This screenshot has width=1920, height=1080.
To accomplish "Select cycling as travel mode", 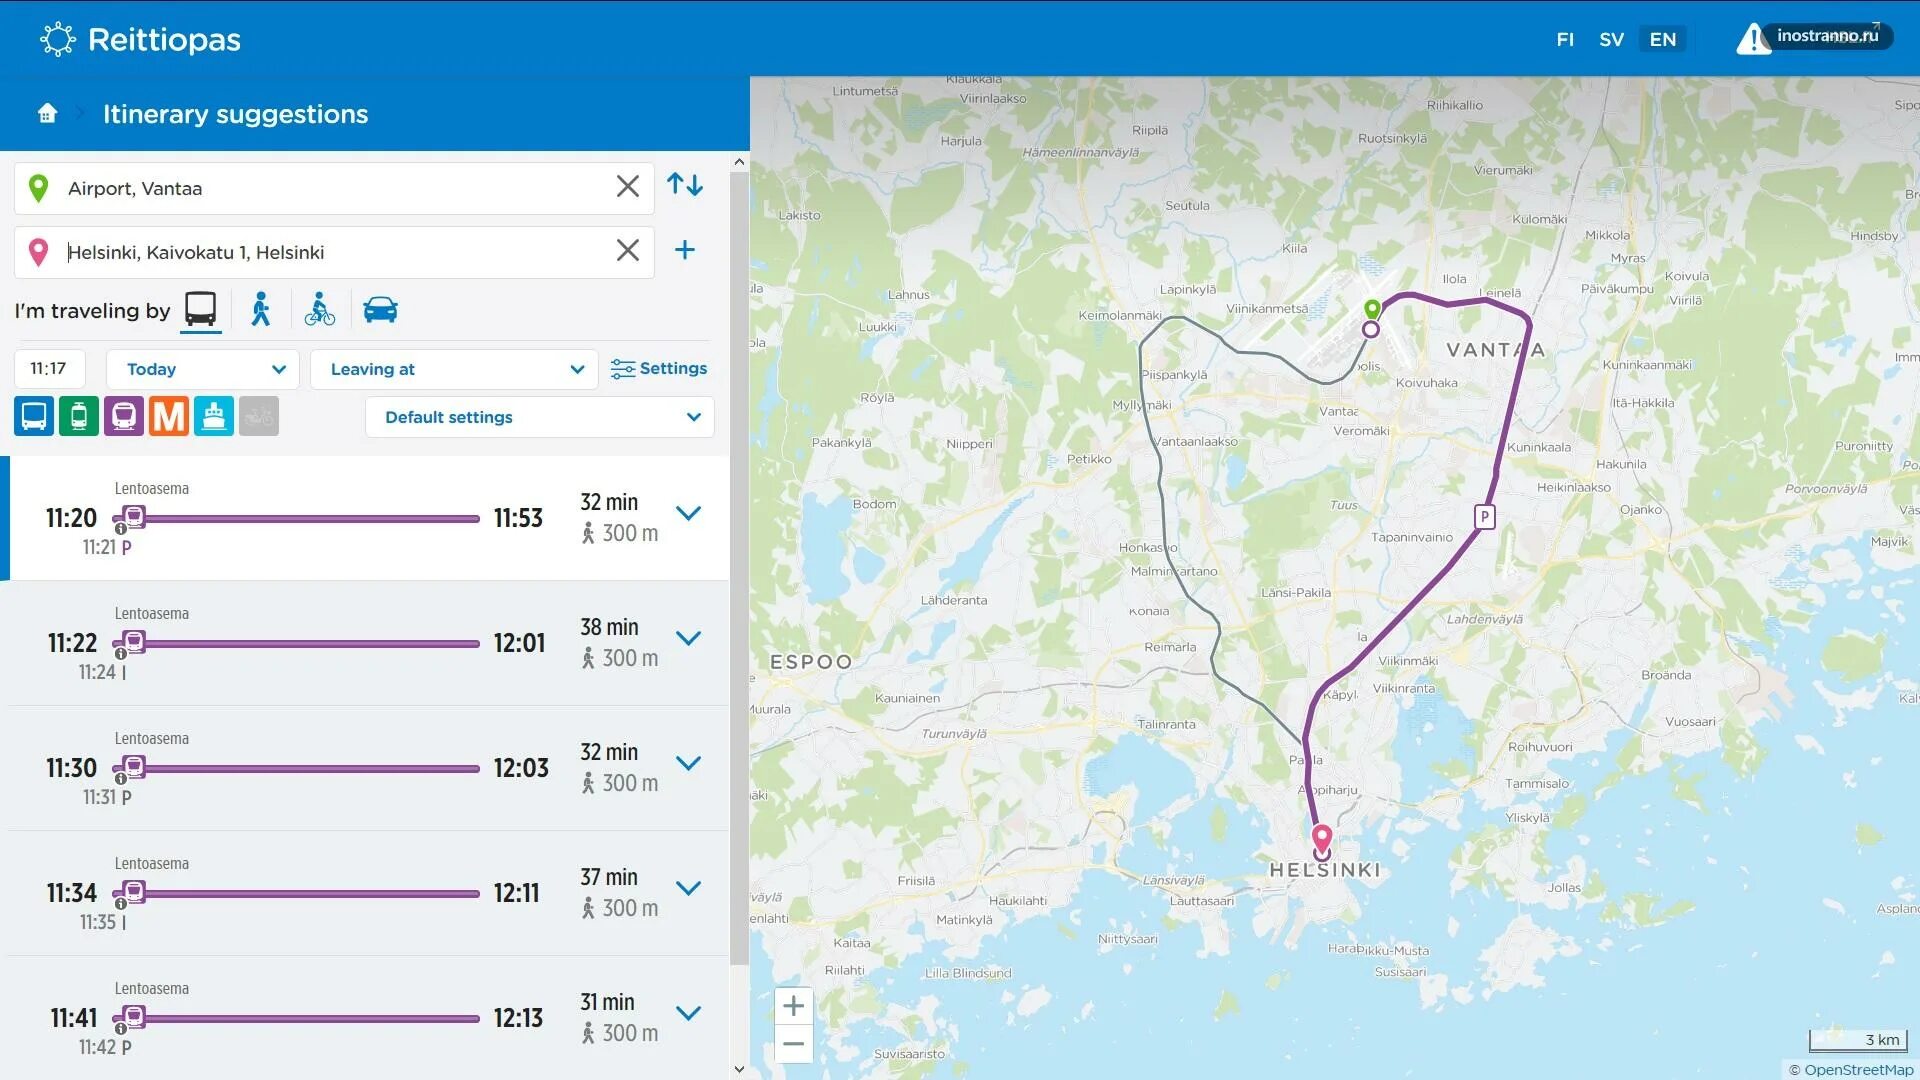I will click(320, 310).
